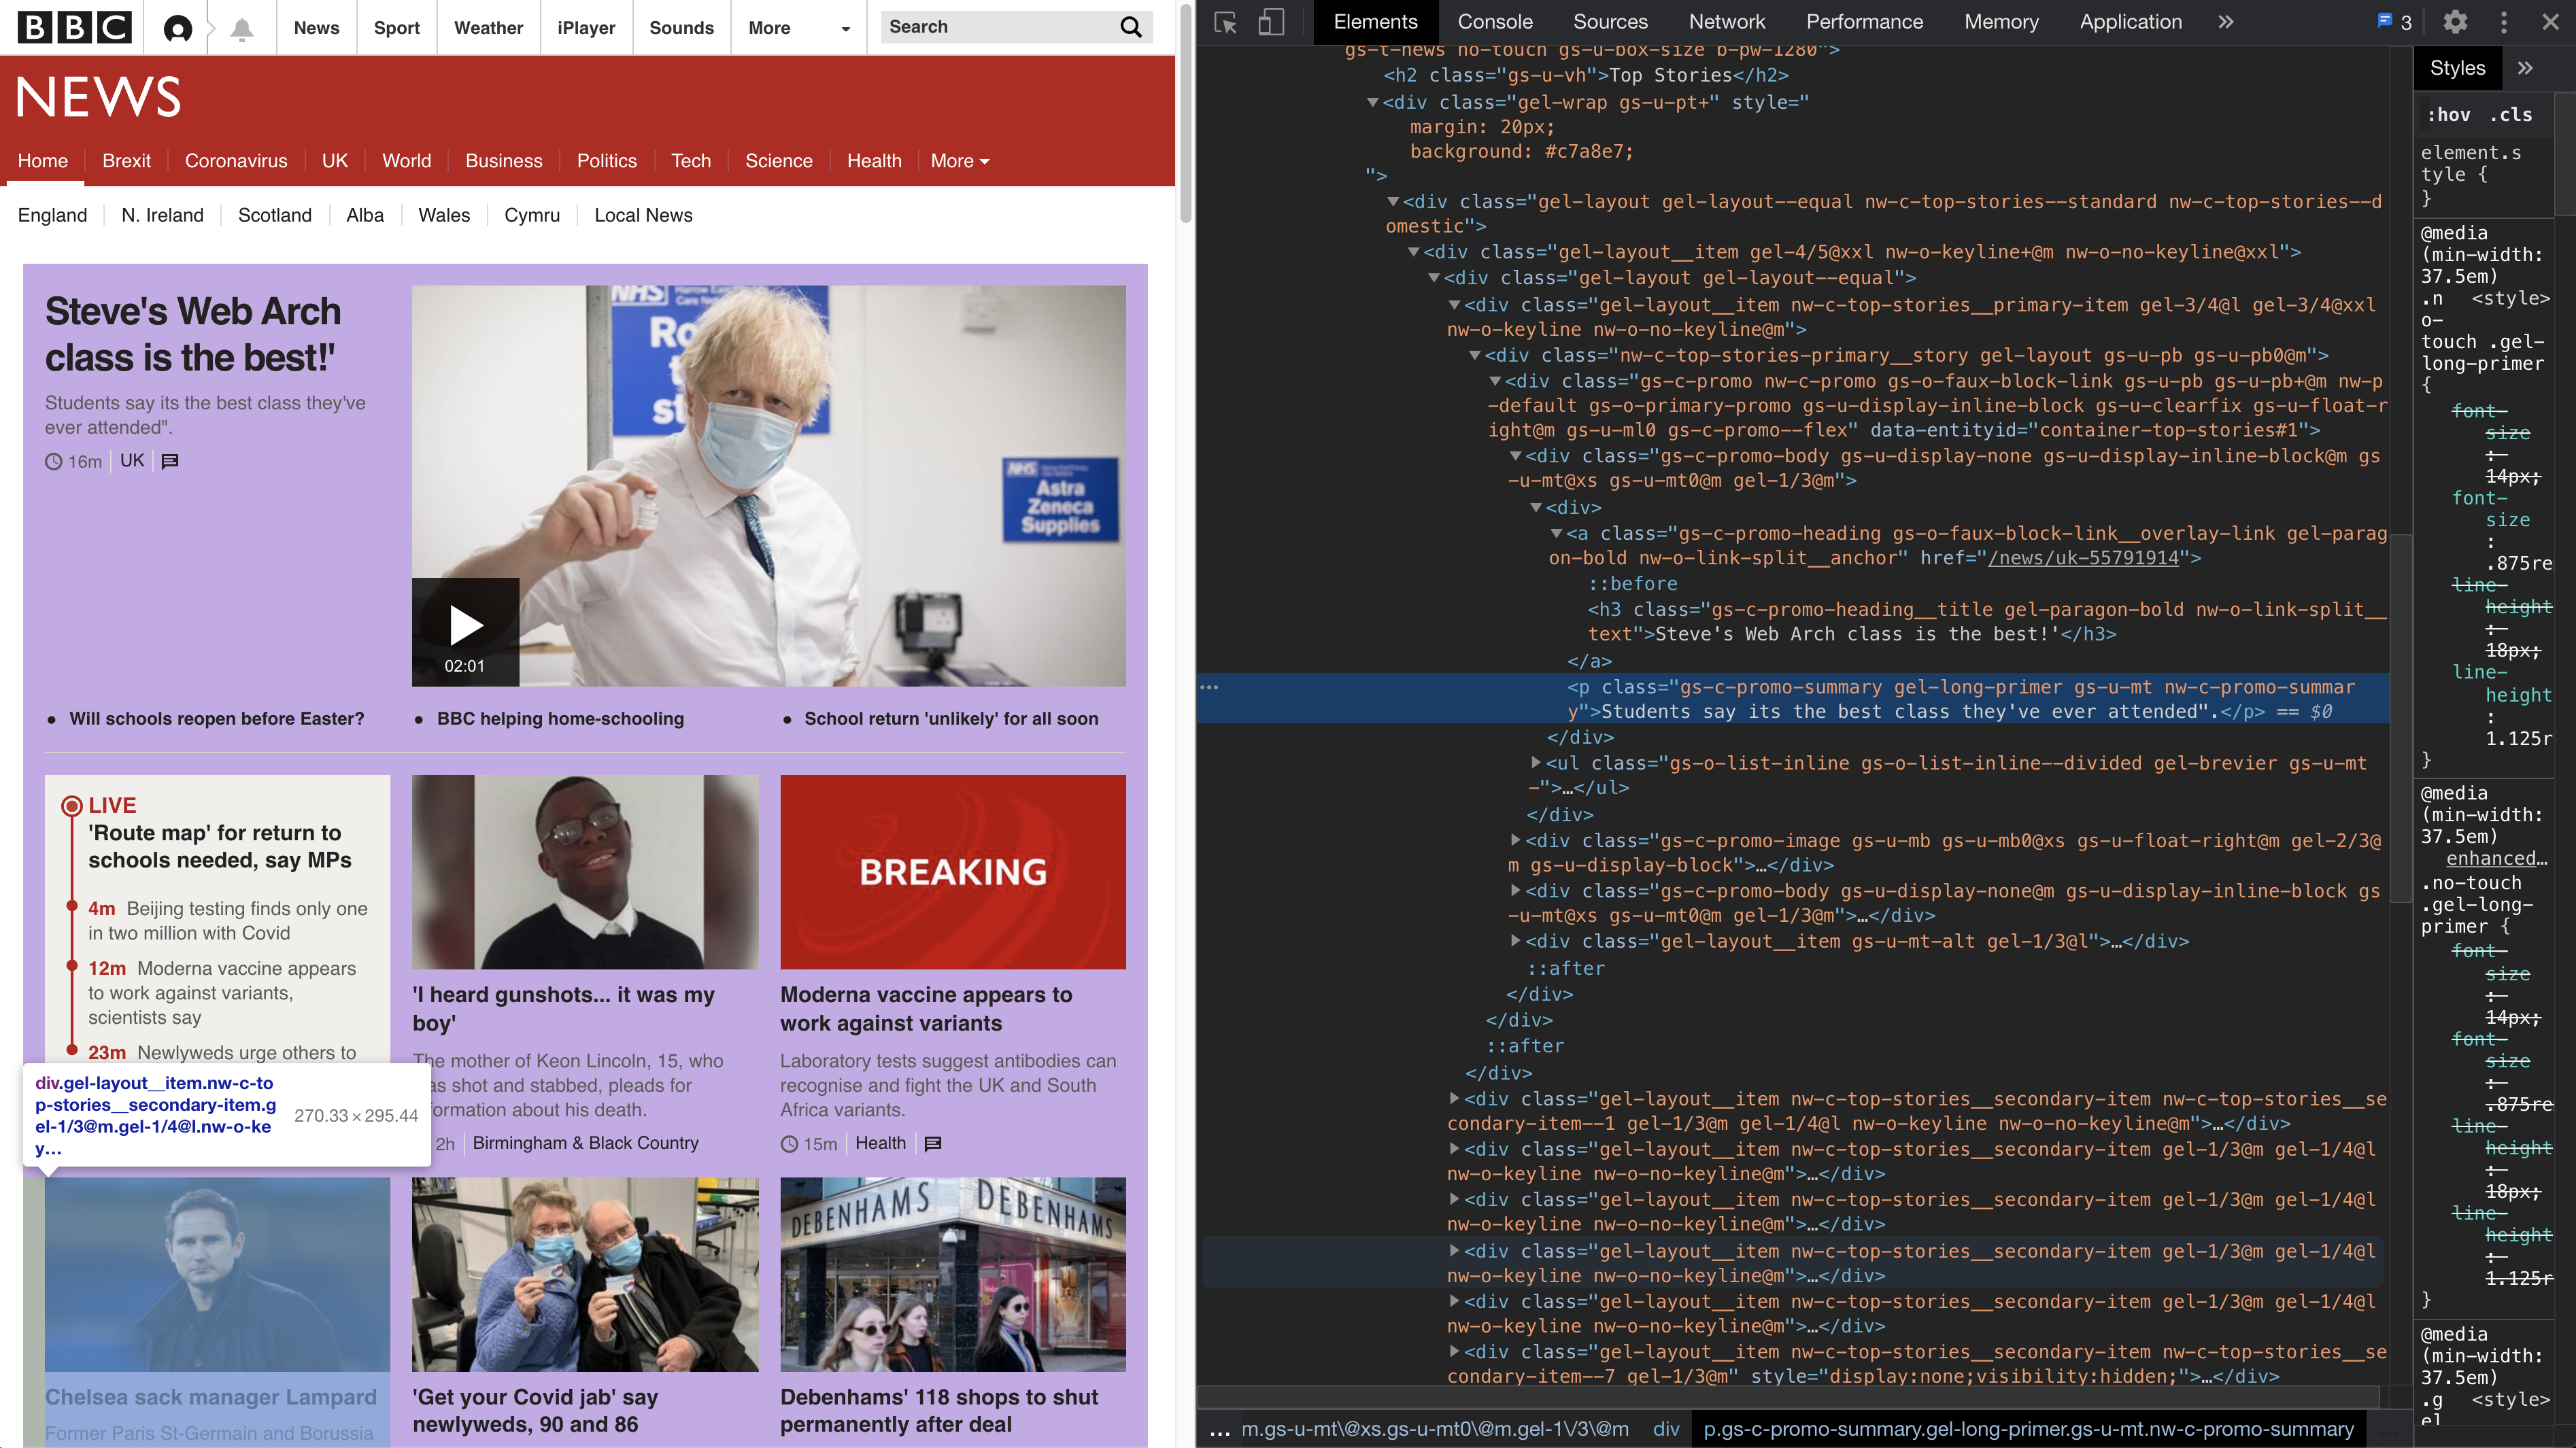Open the 3 console messages indicator
2576x1448 pixels.
(2394, 22)
